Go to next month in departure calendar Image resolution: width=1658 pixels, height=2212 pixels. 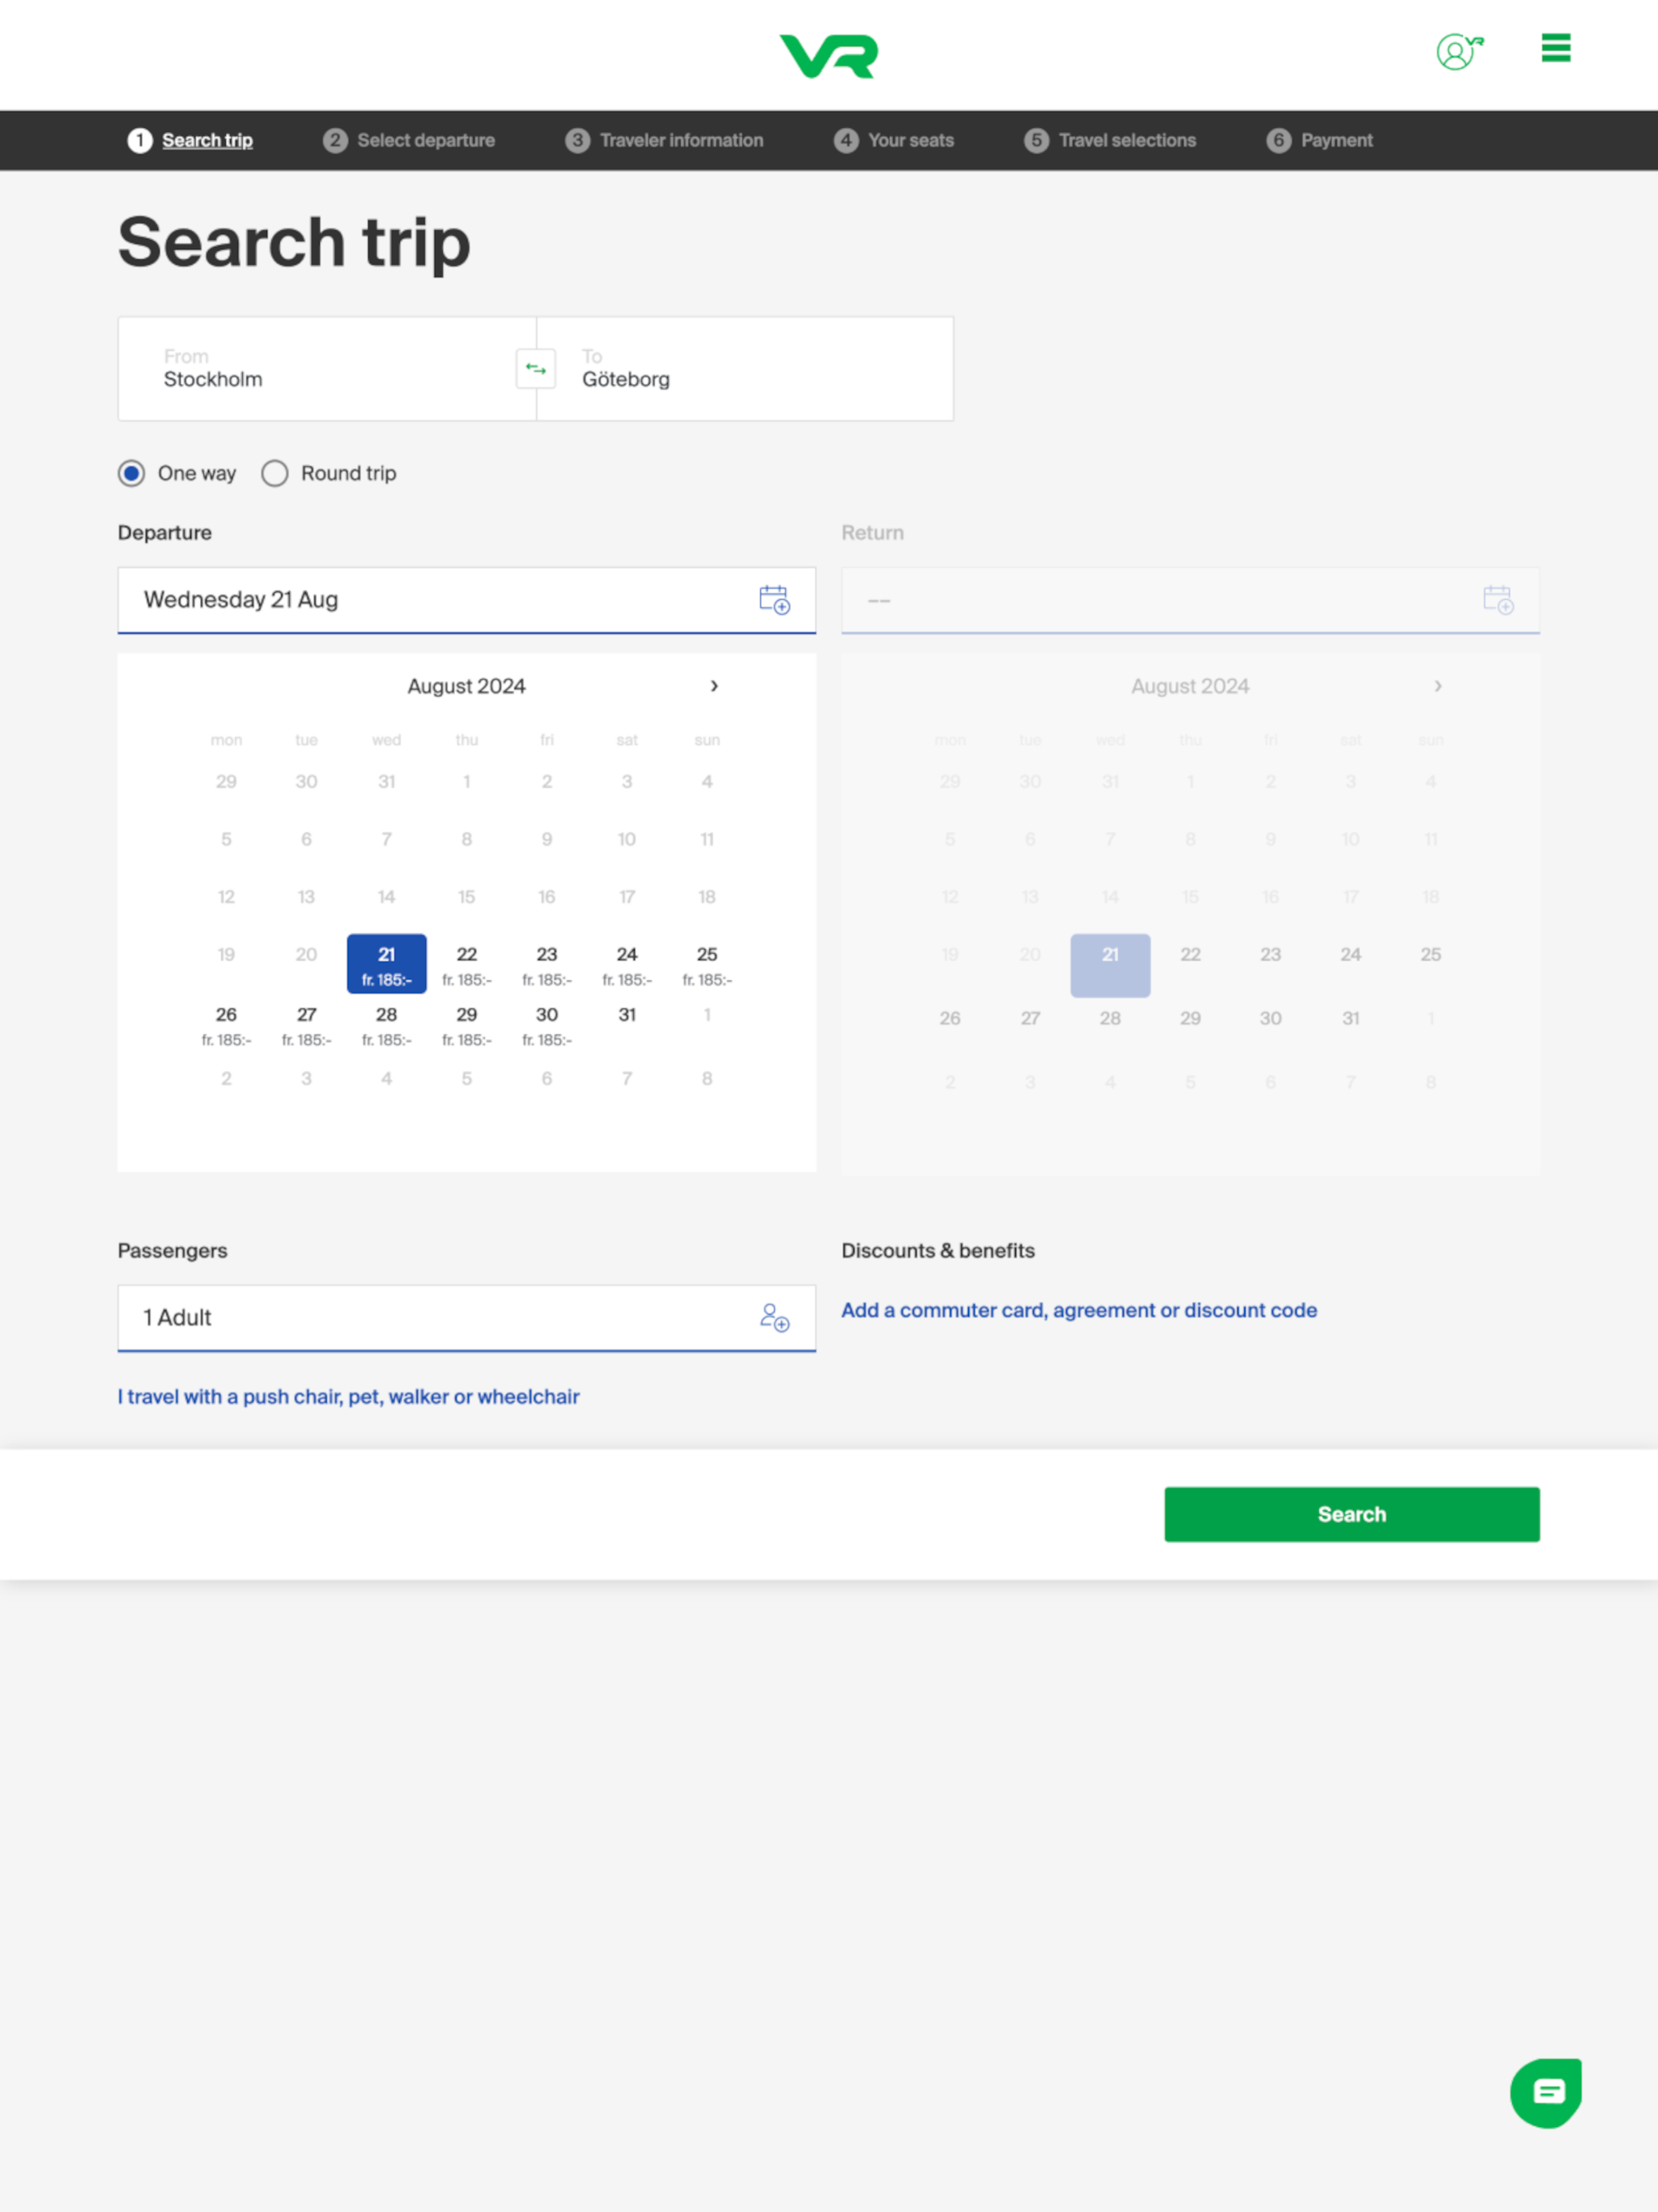tap(714, 686)
